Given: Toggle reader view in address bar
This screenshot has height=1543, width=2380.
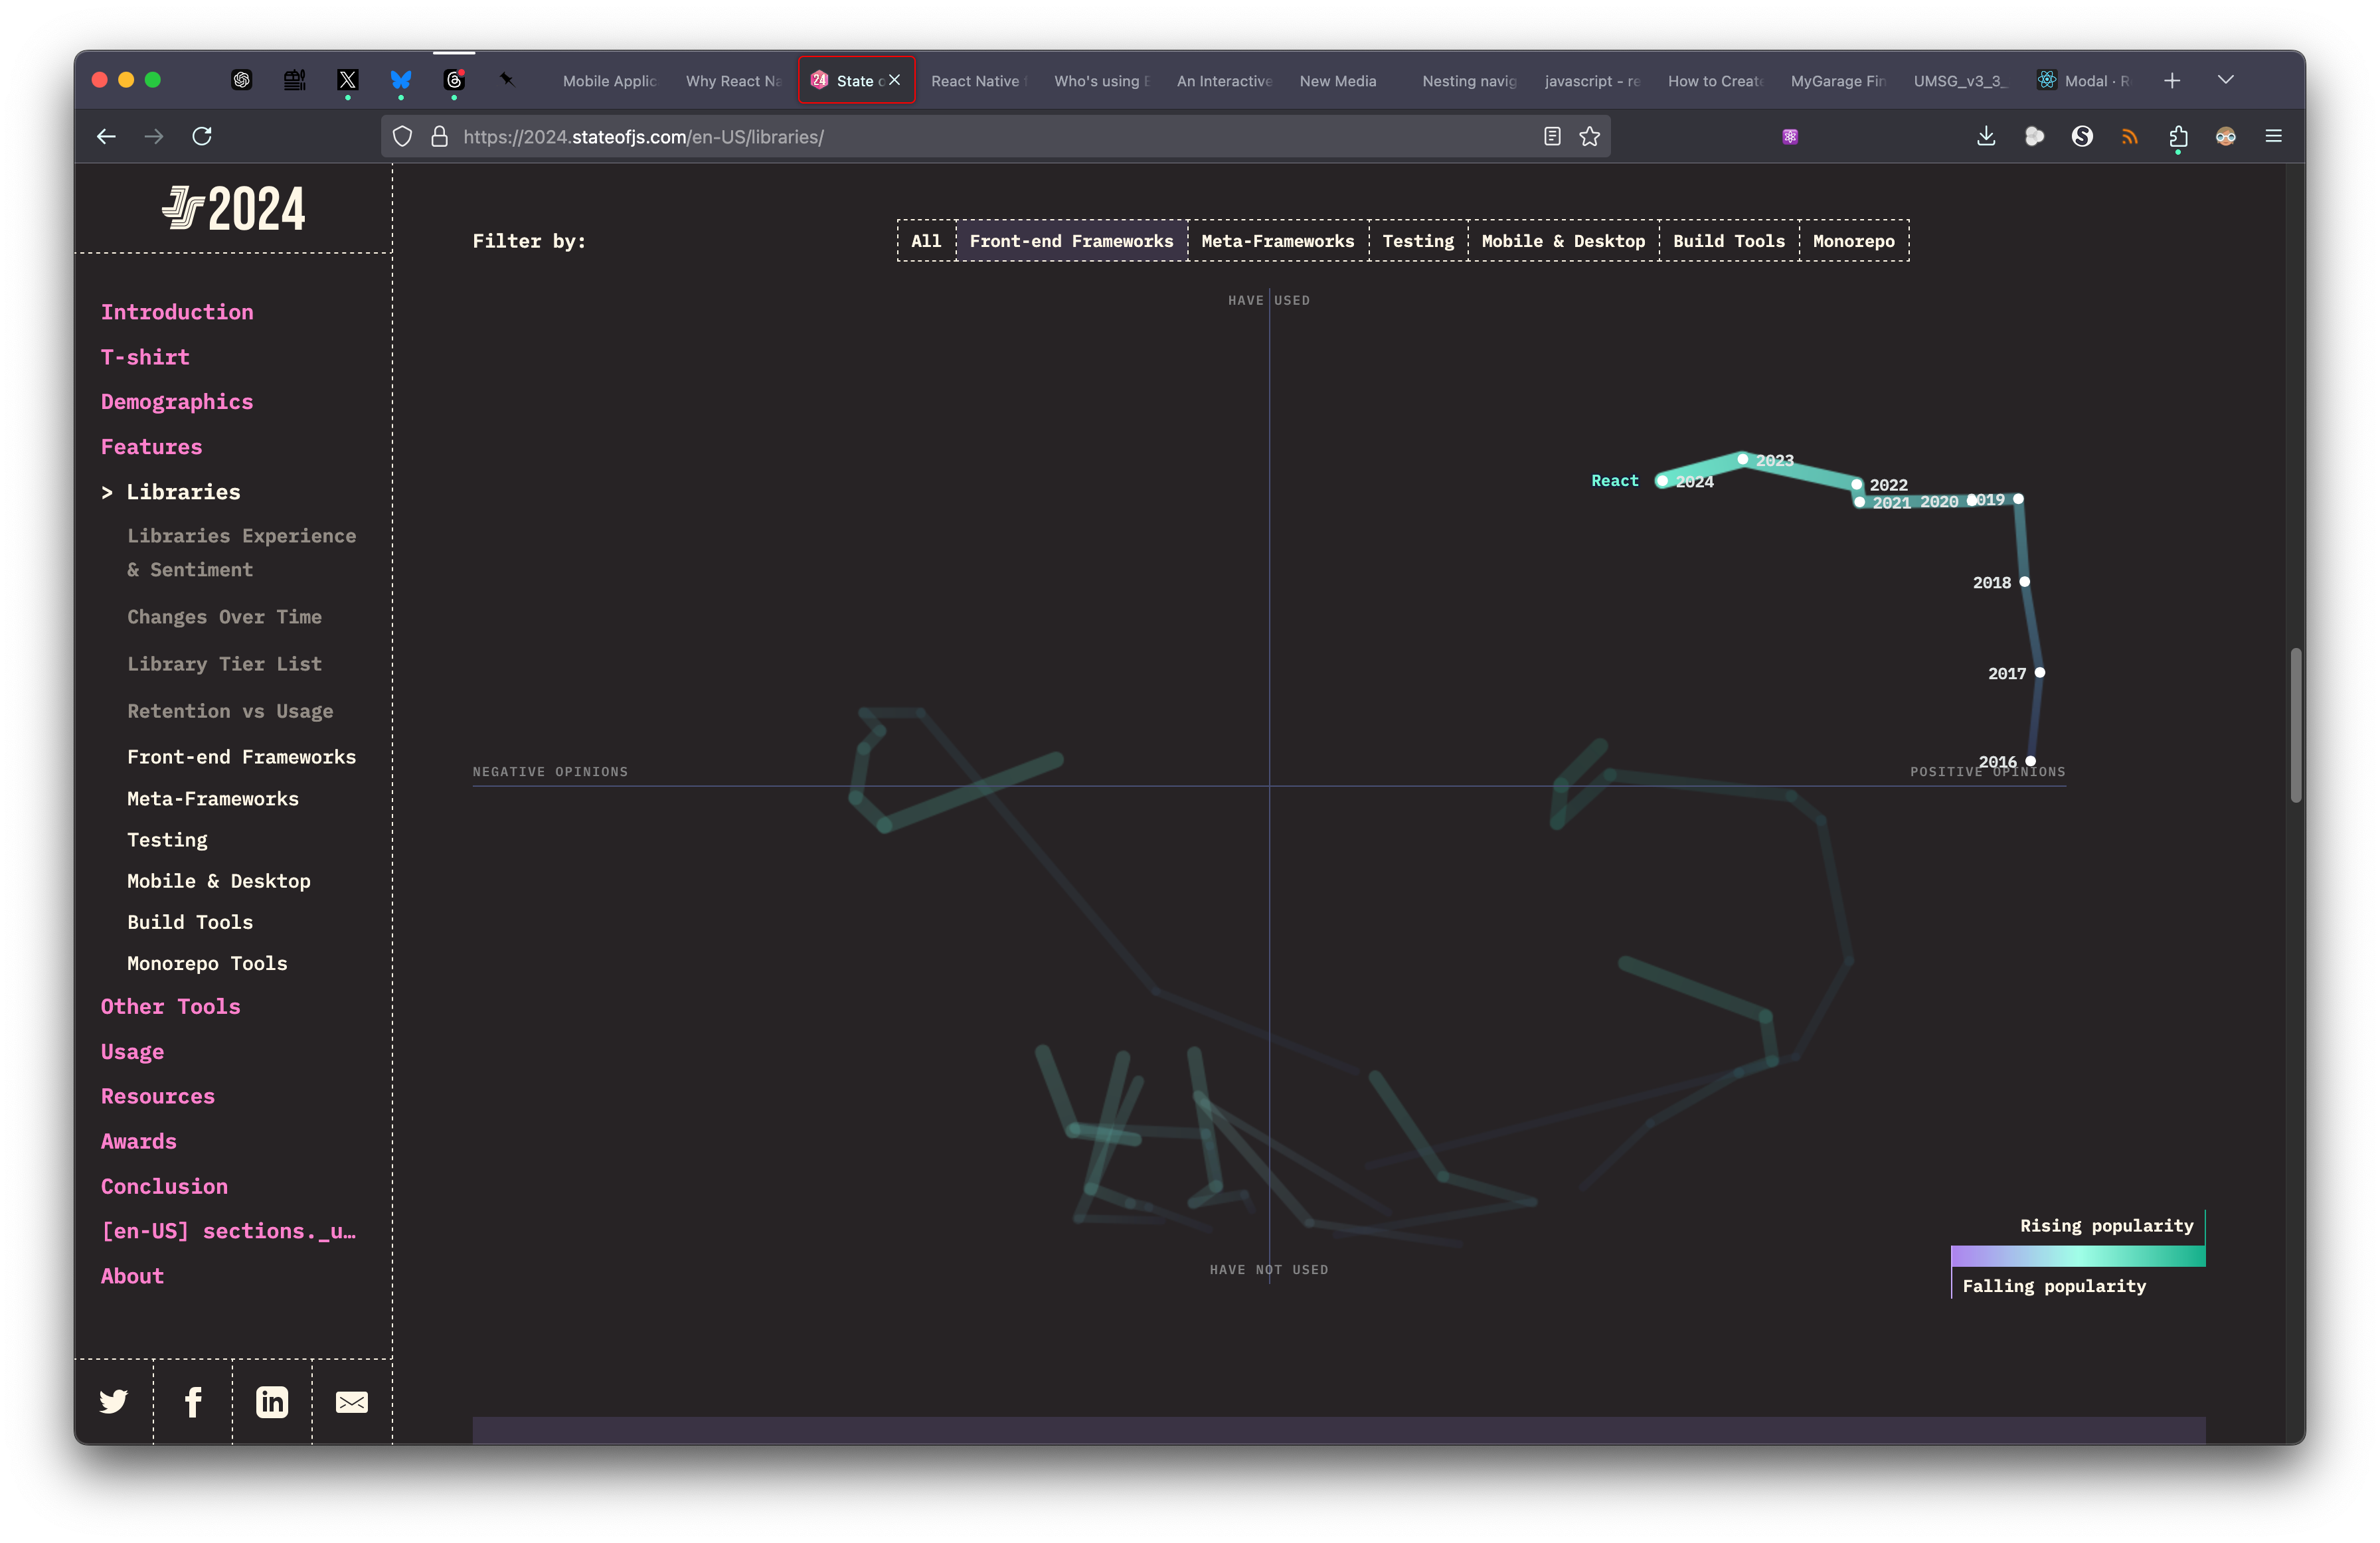Looking at the screenshot, I should click(x=1552, y=136).
